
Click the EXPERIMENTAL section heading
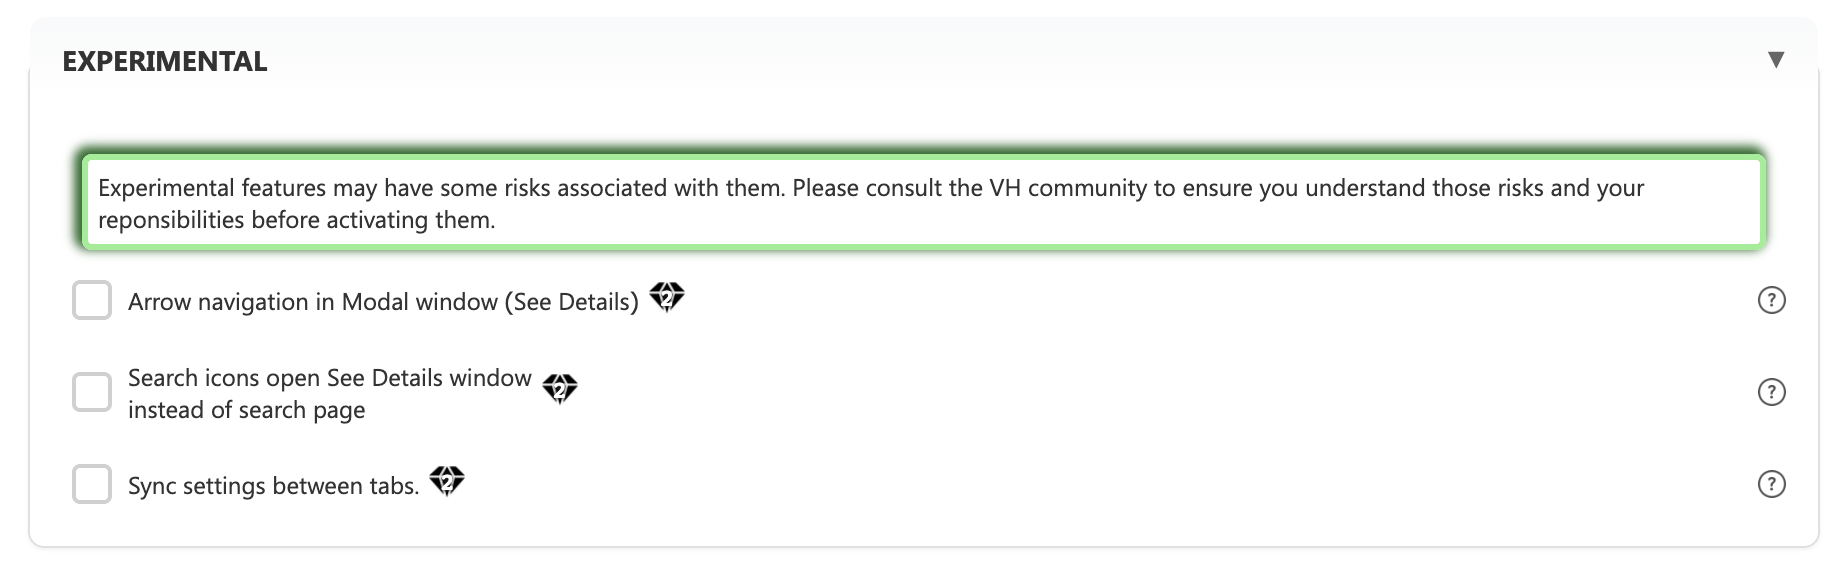pos(165,62)
